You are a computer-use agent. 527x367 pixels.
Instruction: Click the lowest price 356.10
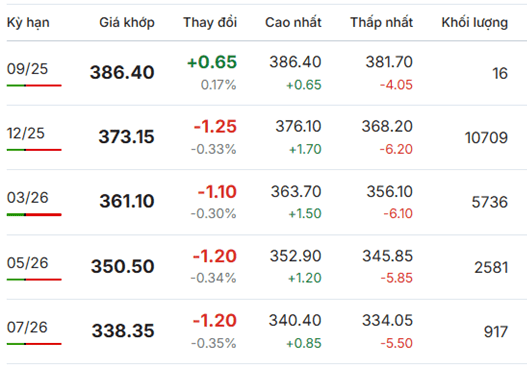pos(390,192)
